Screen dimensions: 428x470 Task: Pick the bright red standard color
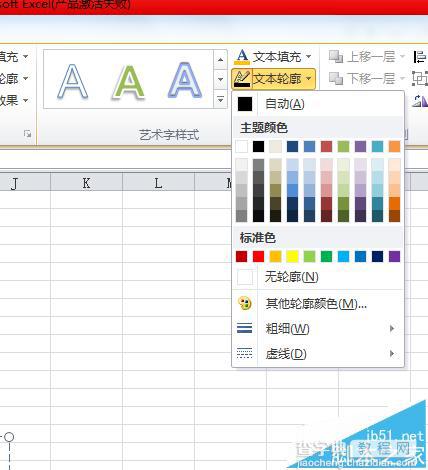pos(259,256)
